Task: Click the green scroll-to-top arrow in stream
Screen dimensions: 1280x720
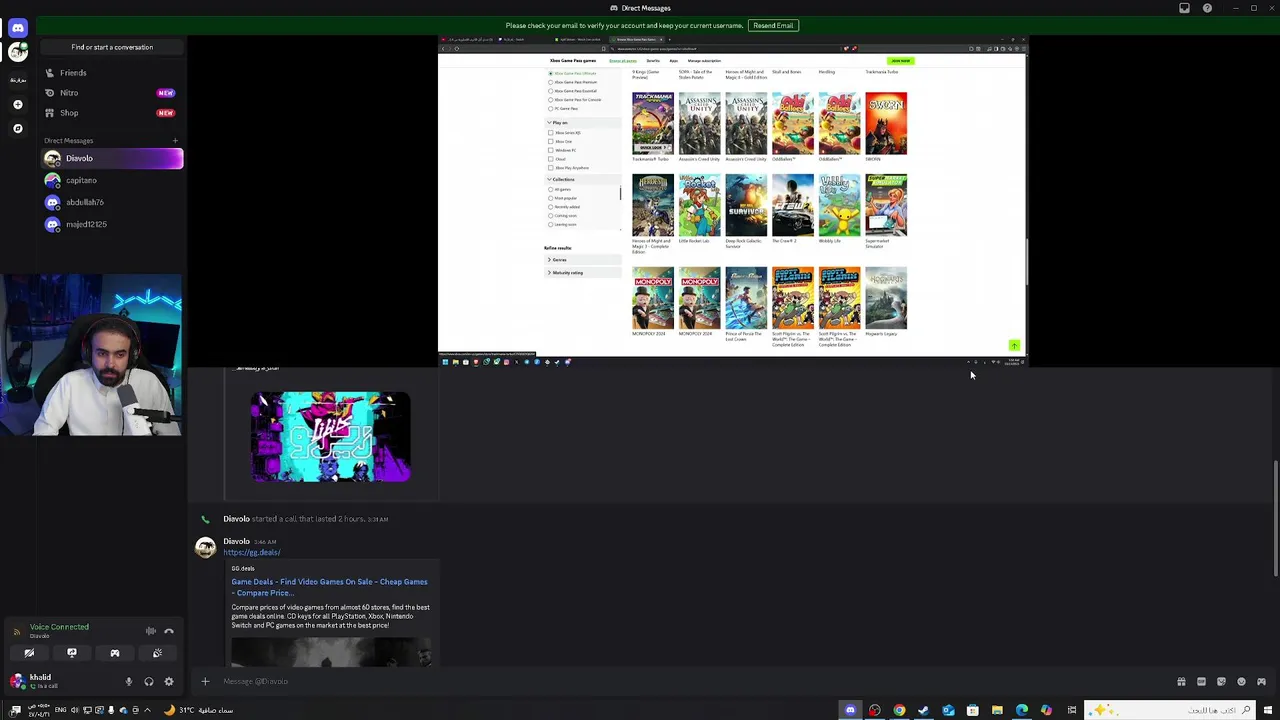Action: tap(1014, 346)
